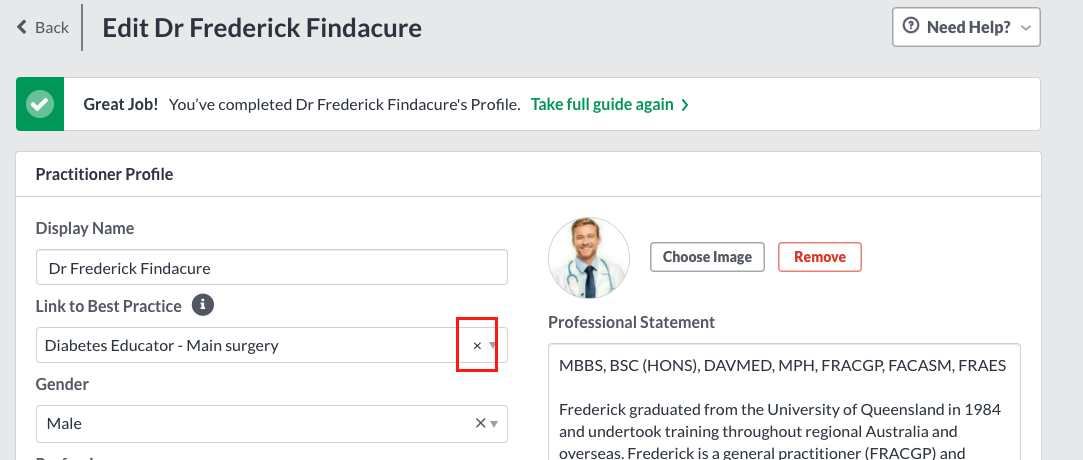Image resolution: width=1083 pixels, height=460 pixels.
Task: Click the red Remove image button
Action: (820, 257)
